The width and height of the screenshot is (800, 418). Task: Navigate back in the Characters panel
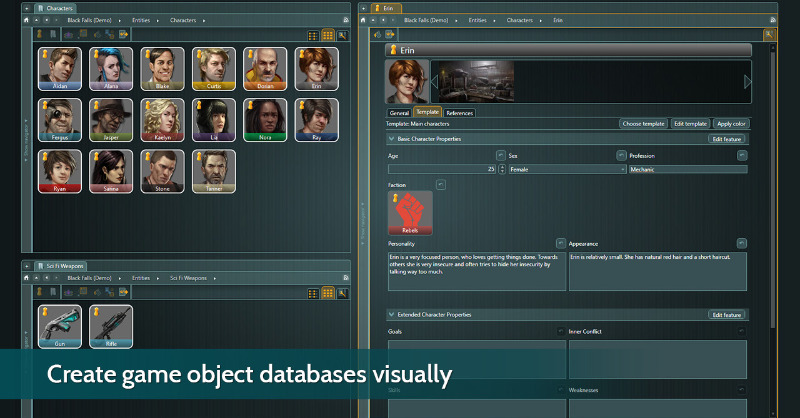point(46,20)
